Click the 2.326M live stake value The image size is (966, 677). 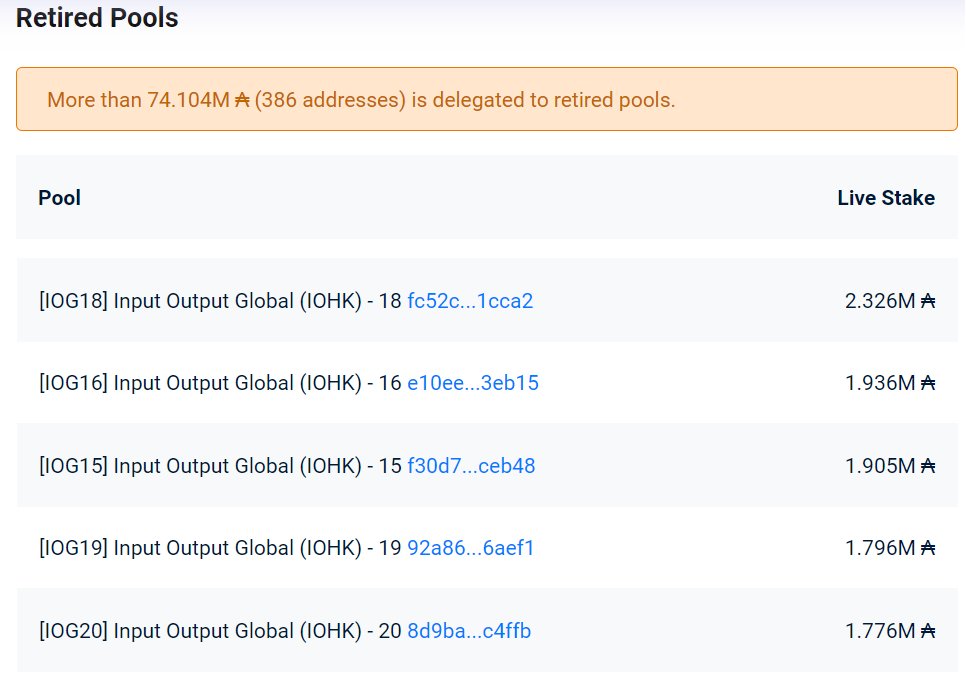890,301
